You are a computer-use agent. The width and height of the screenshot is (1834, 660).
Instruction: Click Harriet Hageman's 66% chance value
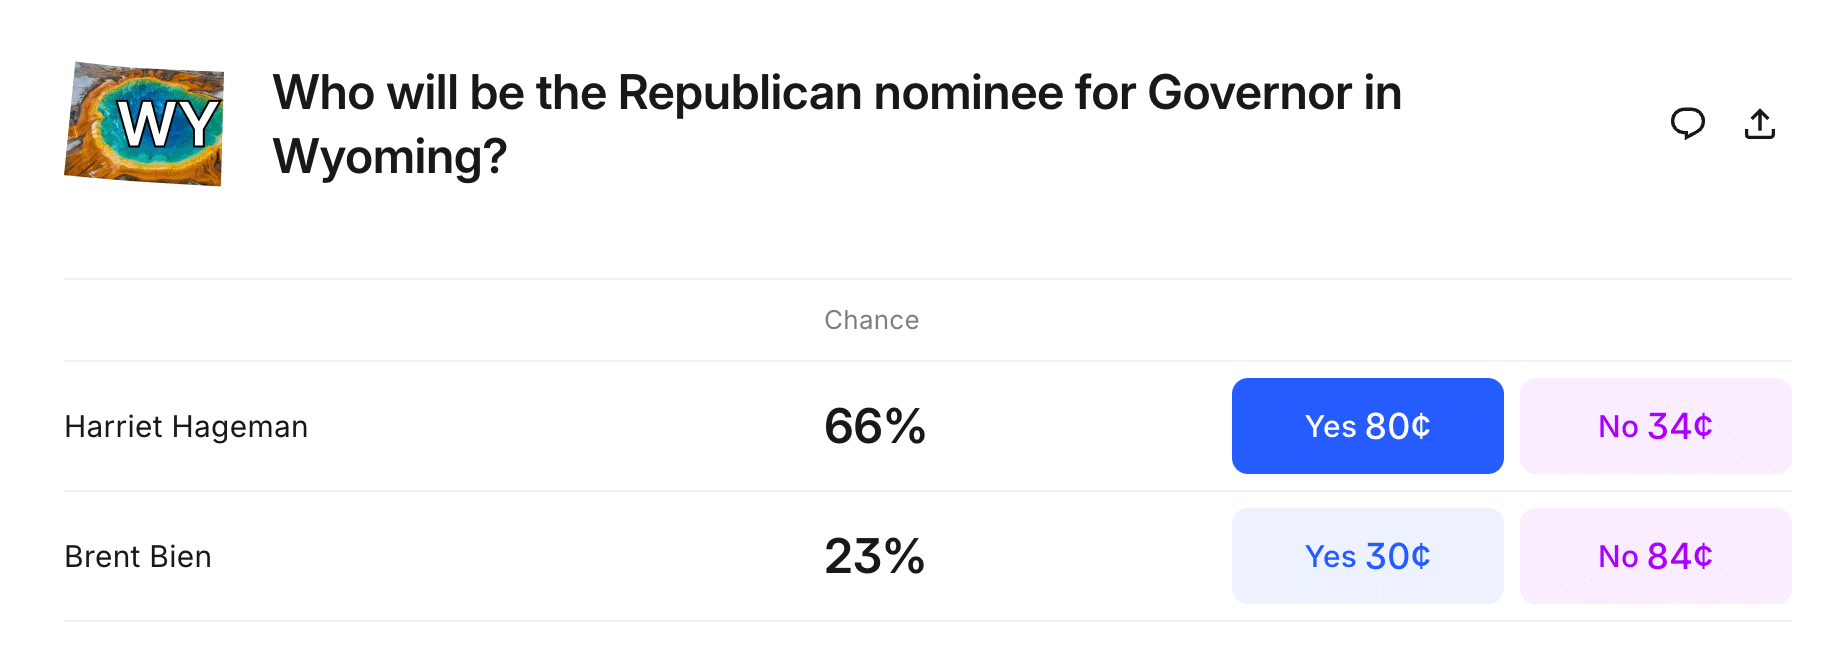(875, 426)
